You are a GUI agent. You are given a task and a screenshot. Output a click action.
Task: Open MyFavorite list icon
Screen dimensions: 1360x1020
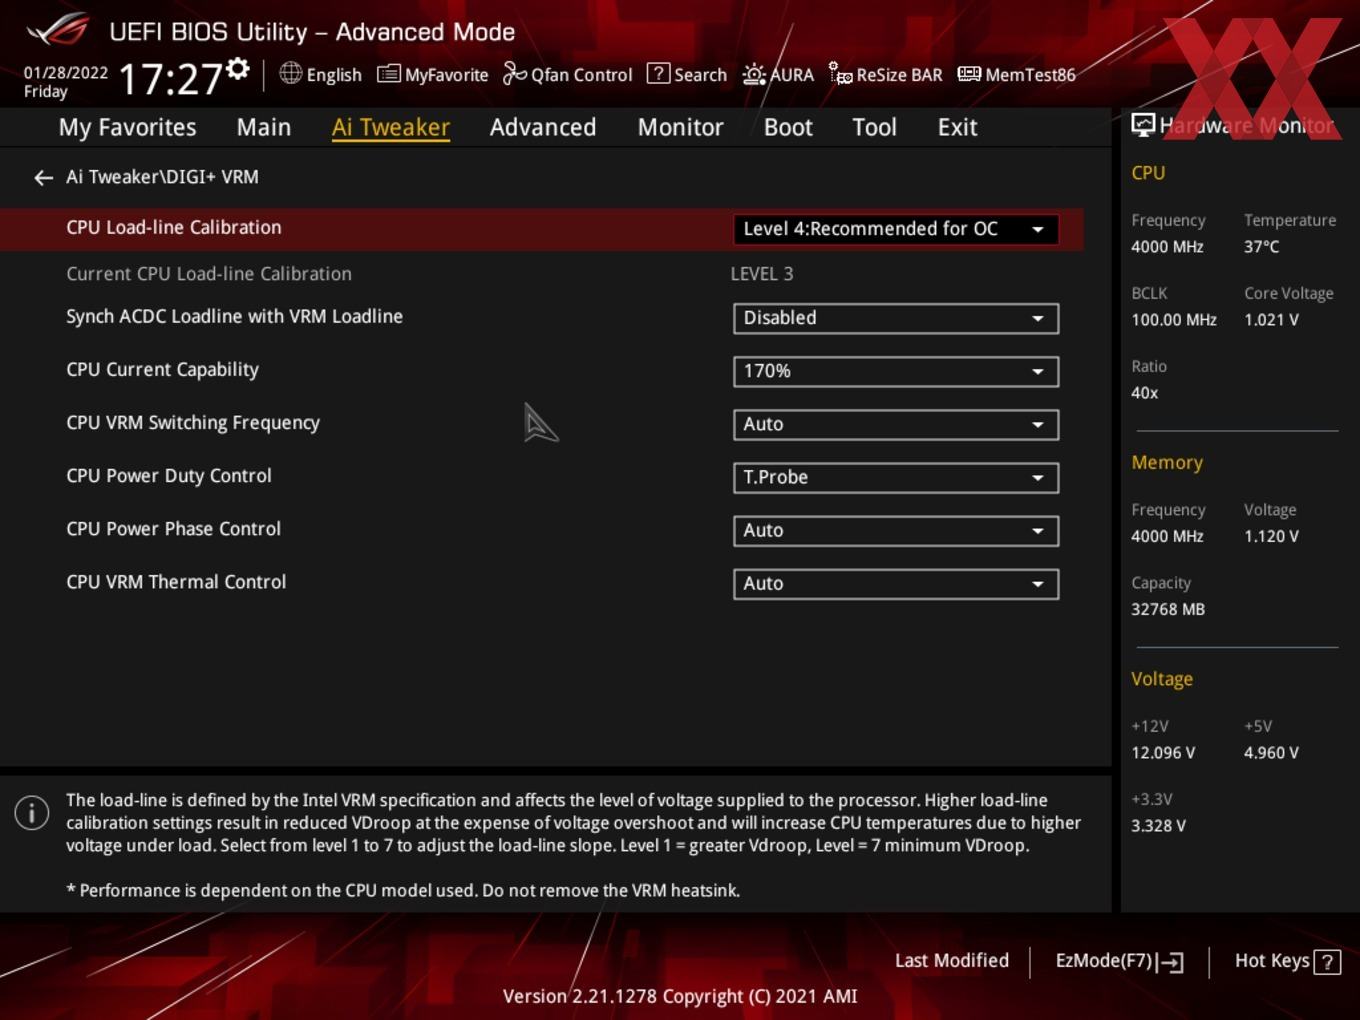coord(389,74)
